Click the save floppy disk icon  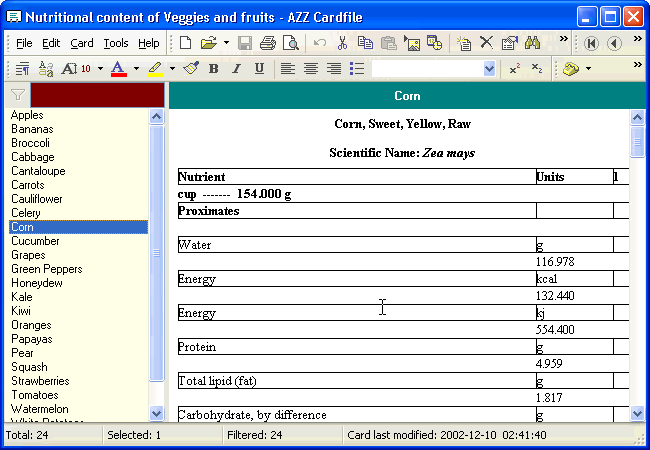pos(245,43)
